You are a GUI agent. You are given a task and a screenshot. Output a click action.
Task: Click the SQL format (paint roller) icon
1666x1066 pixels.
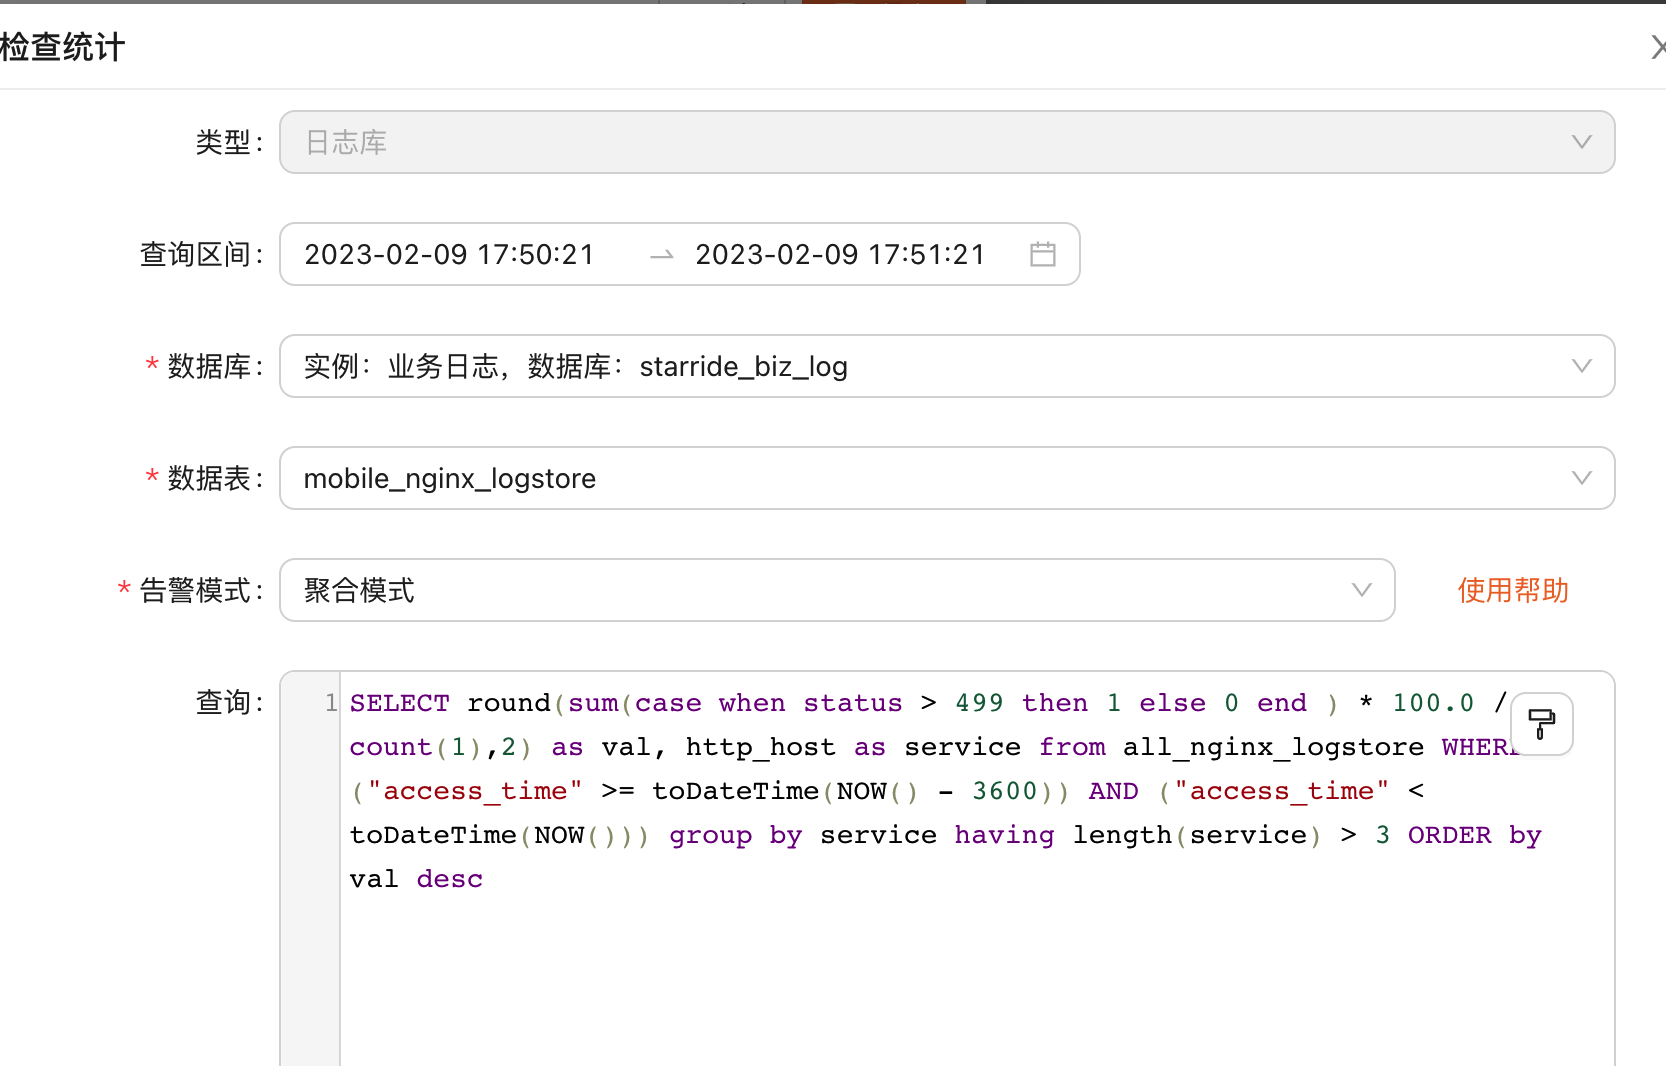point(1541,724)
